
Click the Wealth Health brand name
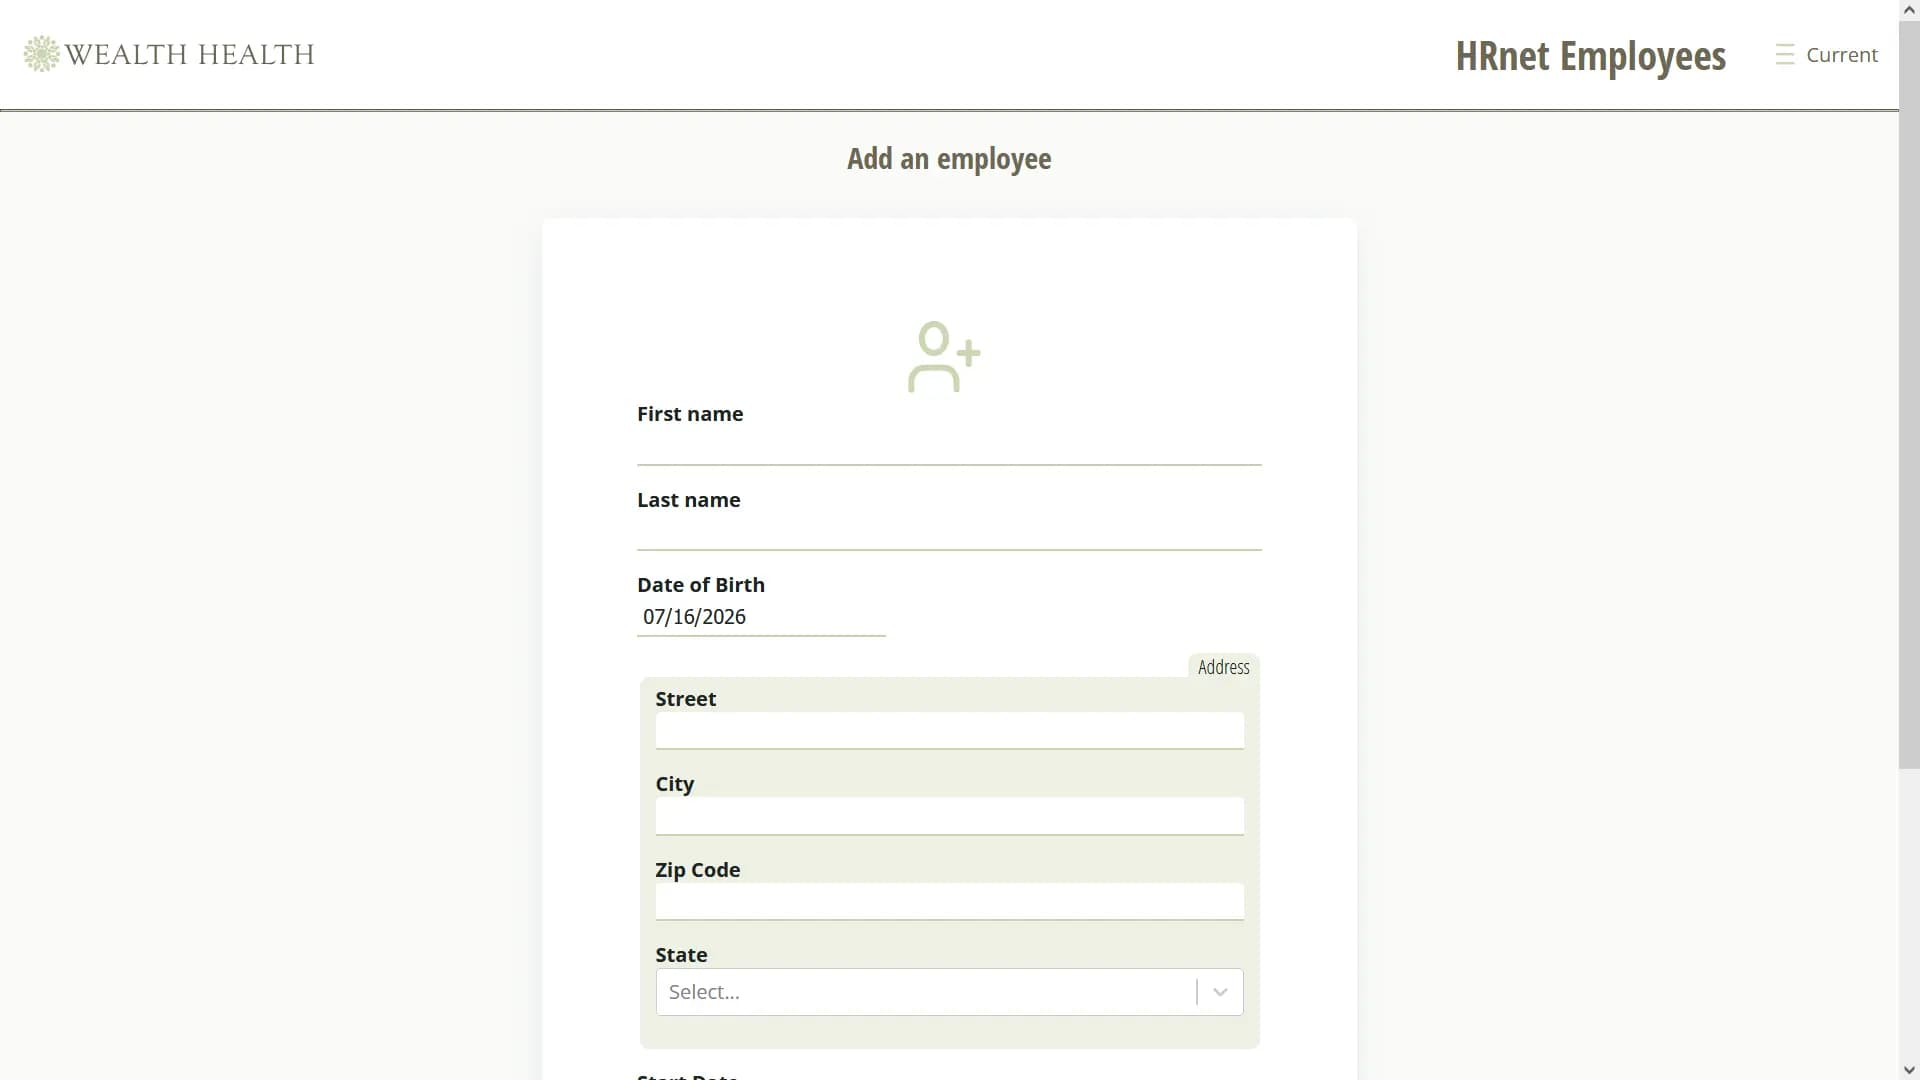[190, 54]
